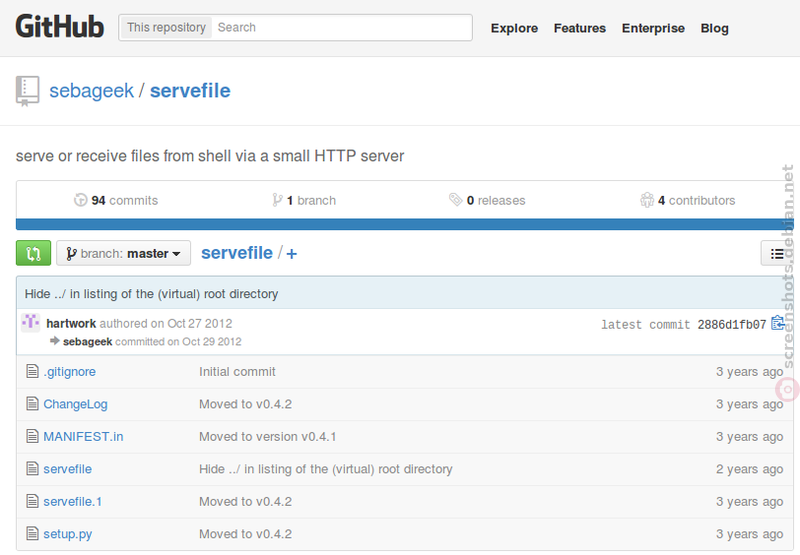Open the setup.py file
Screen dimensions: 800x555
click(68, 534)
